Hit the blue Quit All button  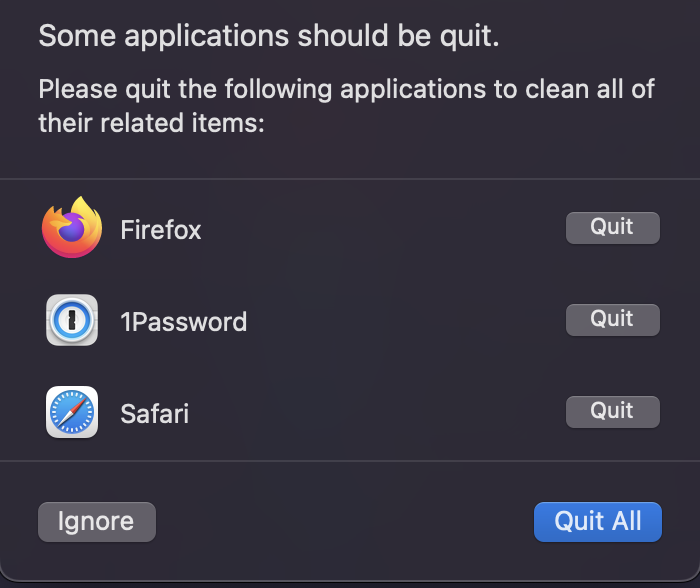[x=597, y=521]
